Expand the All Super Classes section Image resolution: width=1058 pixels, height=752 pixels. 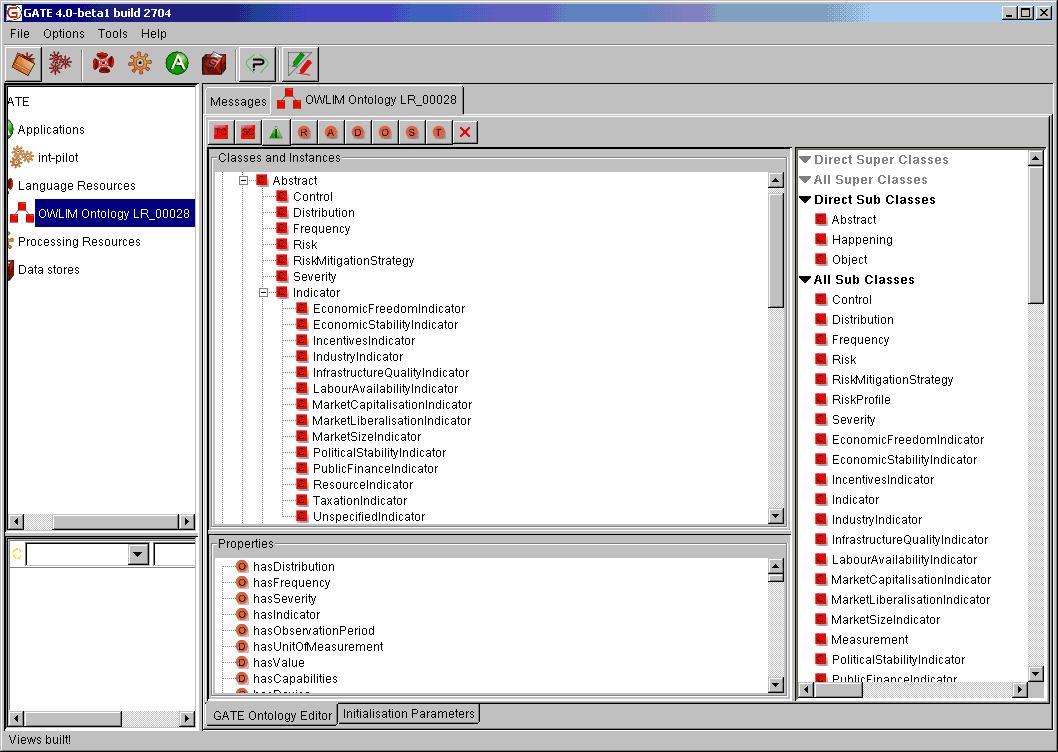pos(805,180)
